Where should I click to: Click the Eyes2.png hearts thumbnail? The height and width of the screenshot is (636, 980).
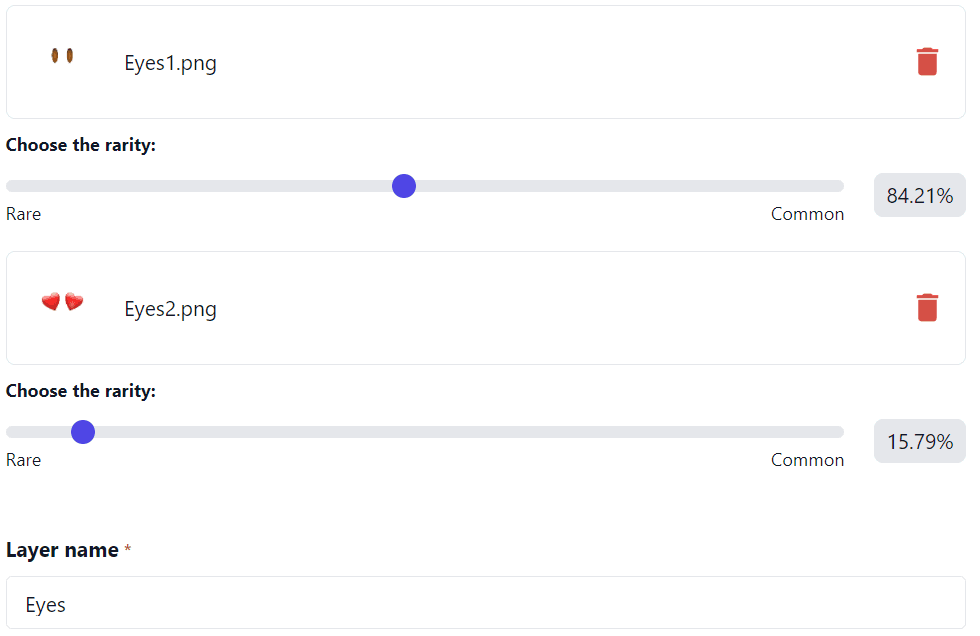point(62,301)
